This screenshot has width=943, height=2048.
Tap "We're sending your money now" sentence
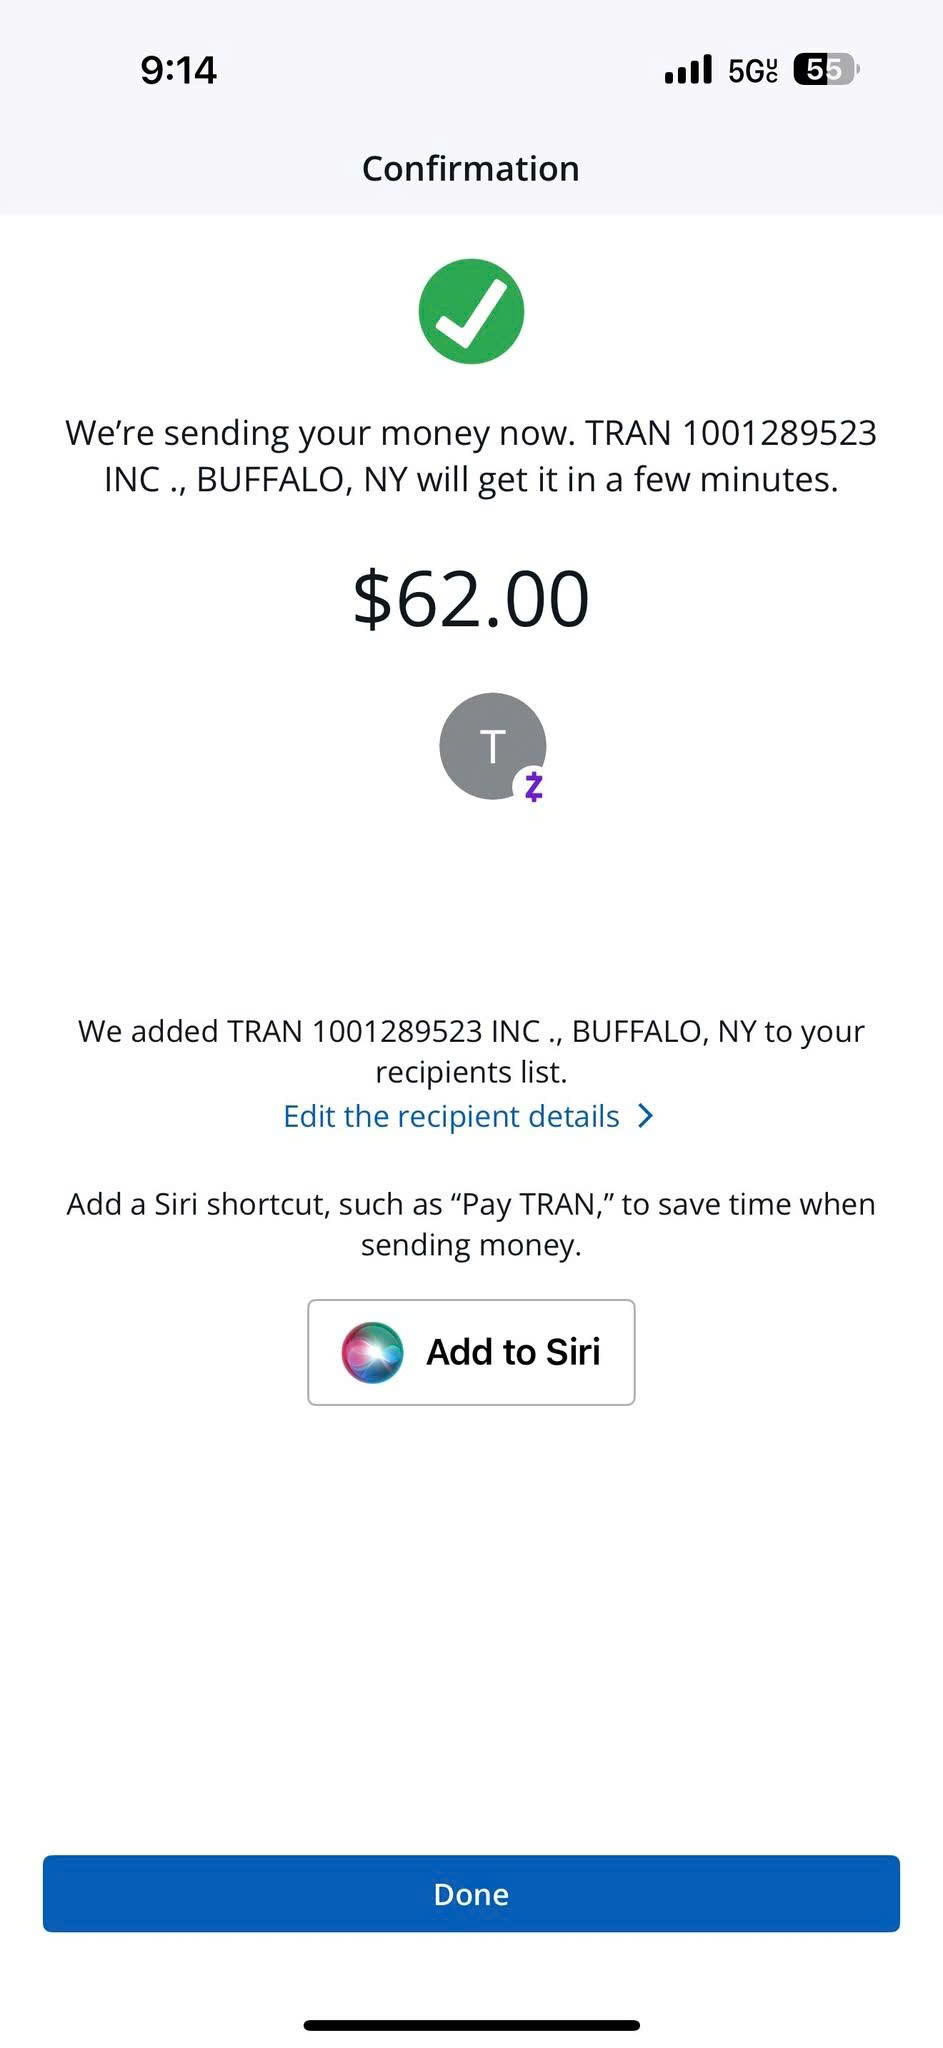[320, 433]
